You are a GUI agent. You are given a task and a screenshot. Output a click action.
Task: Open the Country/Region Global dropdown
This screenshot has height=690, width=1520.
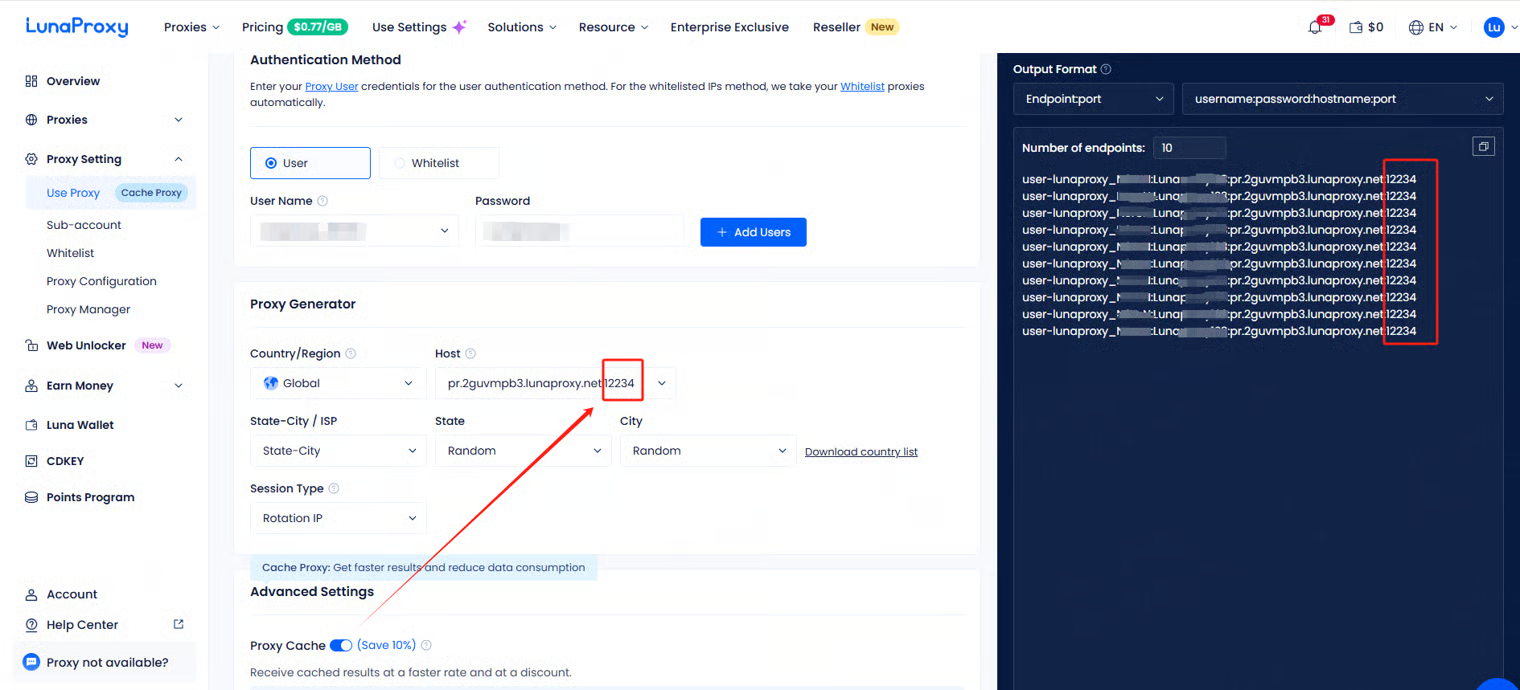(x=338, y=383)
